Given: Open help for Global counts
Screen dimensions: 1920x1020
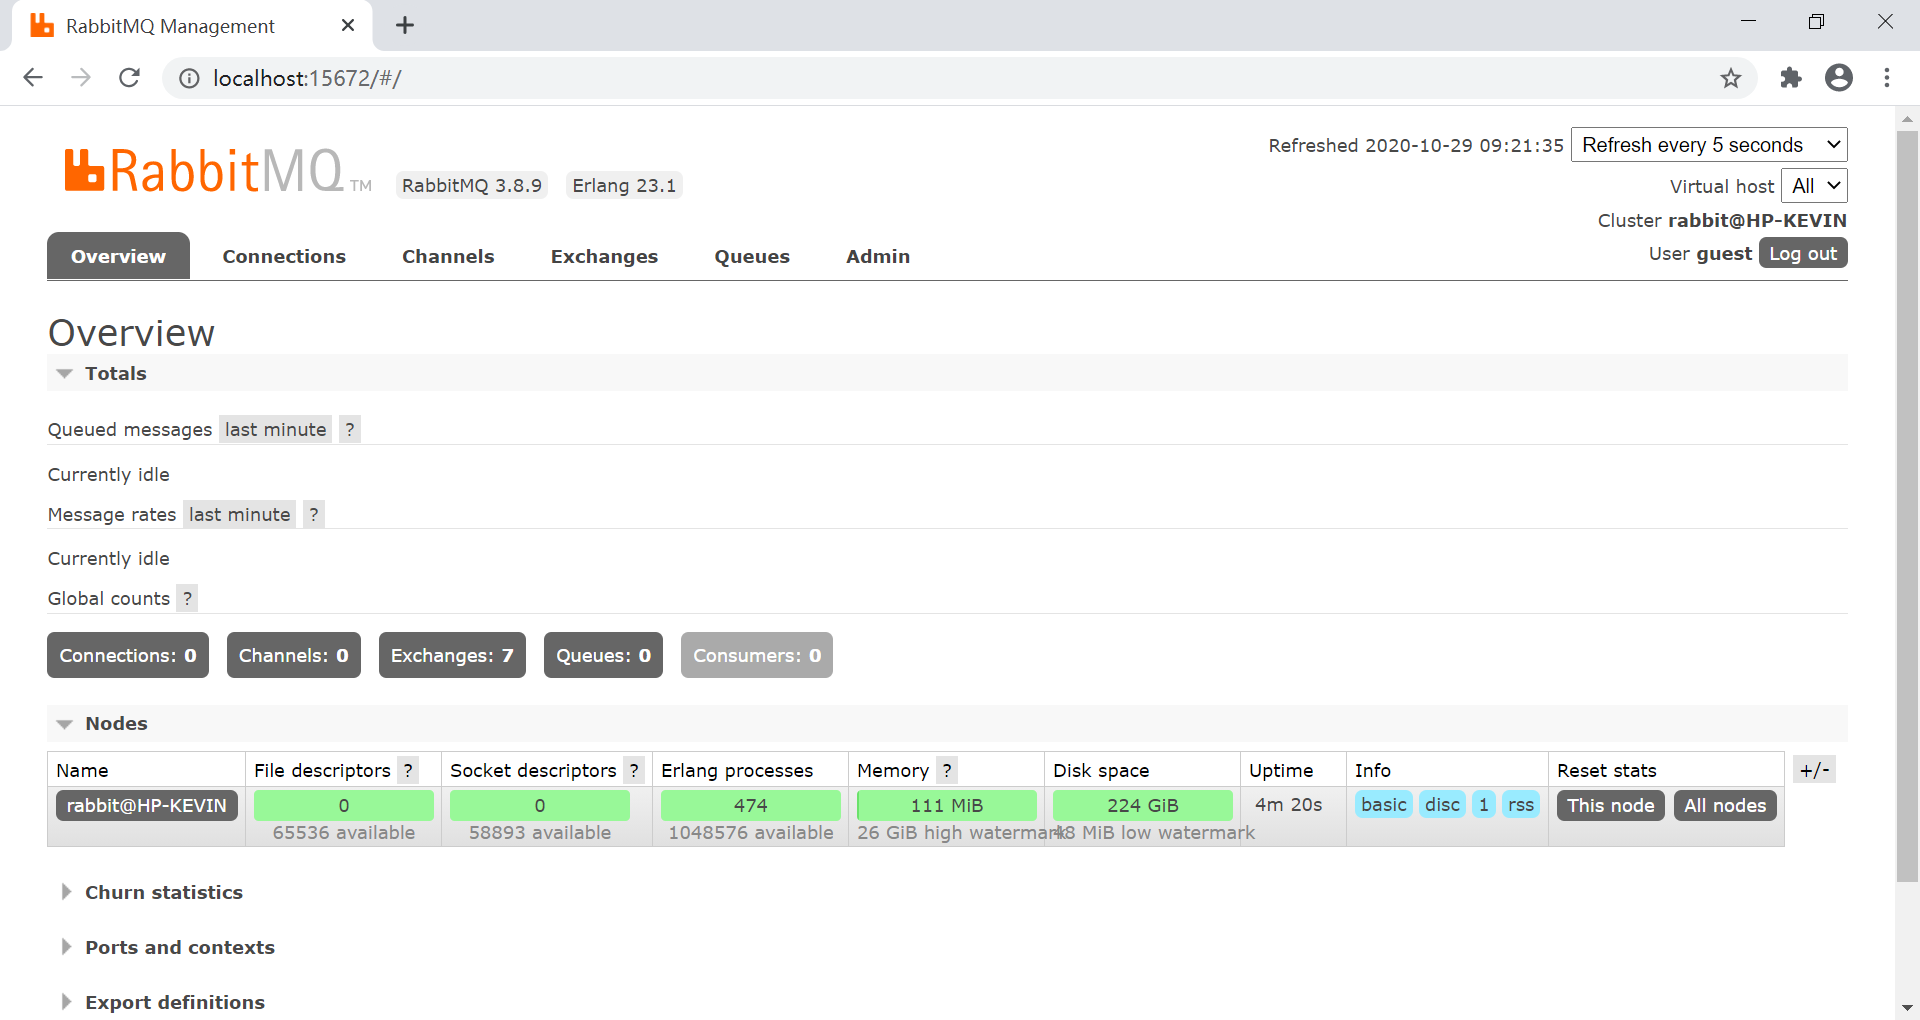Looking at the screenshot, I should click(x=187, y=598).
